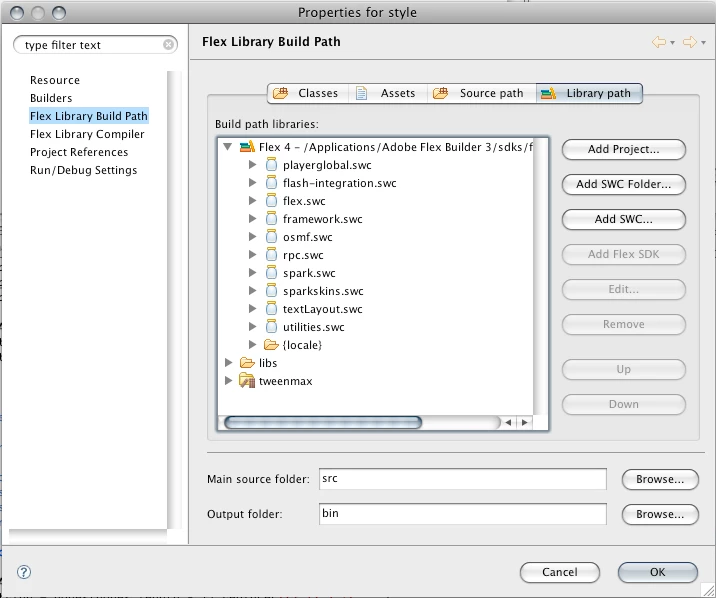Viewport: 716px width, 598px height.
Task: Expand the flex.swc node
Action: coord(252,201)
